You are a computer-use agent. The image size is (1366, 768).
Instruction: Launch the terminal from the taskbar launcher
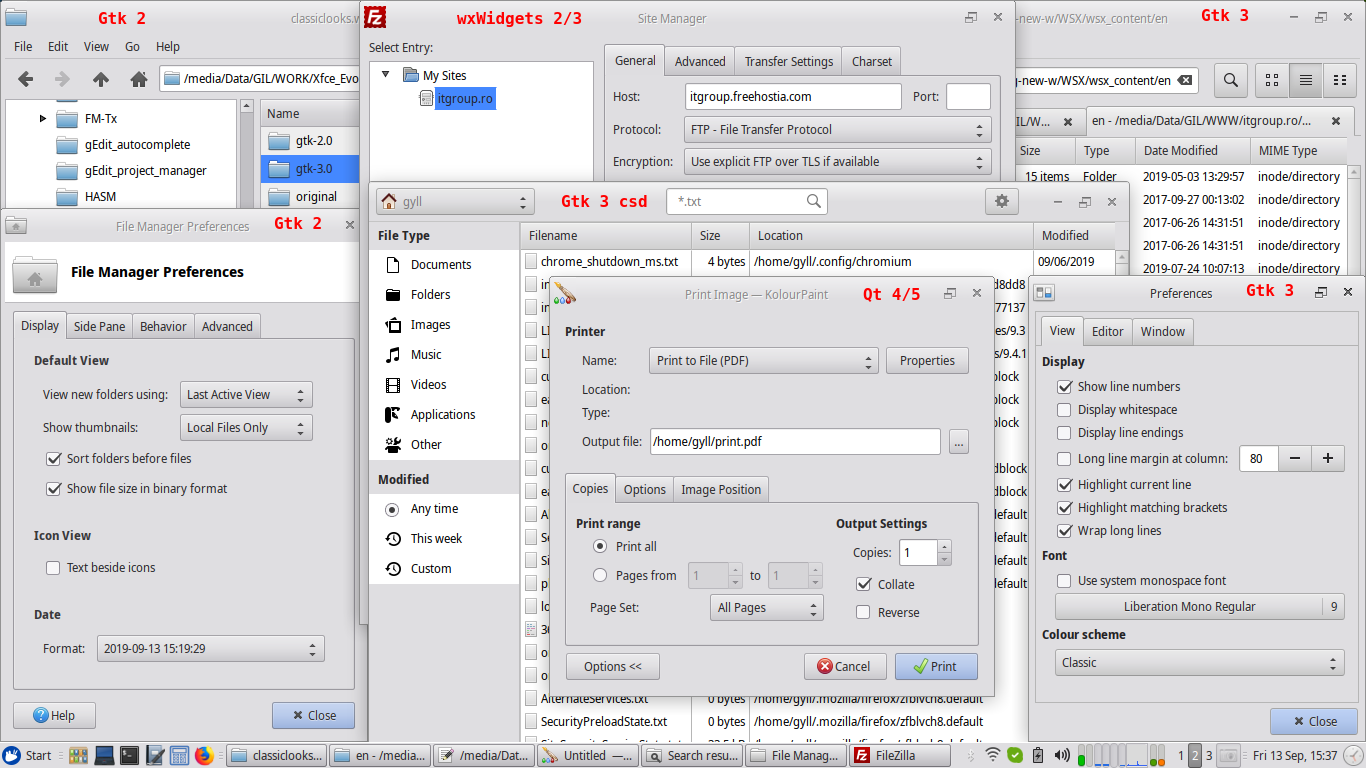(x=129, y=755)
